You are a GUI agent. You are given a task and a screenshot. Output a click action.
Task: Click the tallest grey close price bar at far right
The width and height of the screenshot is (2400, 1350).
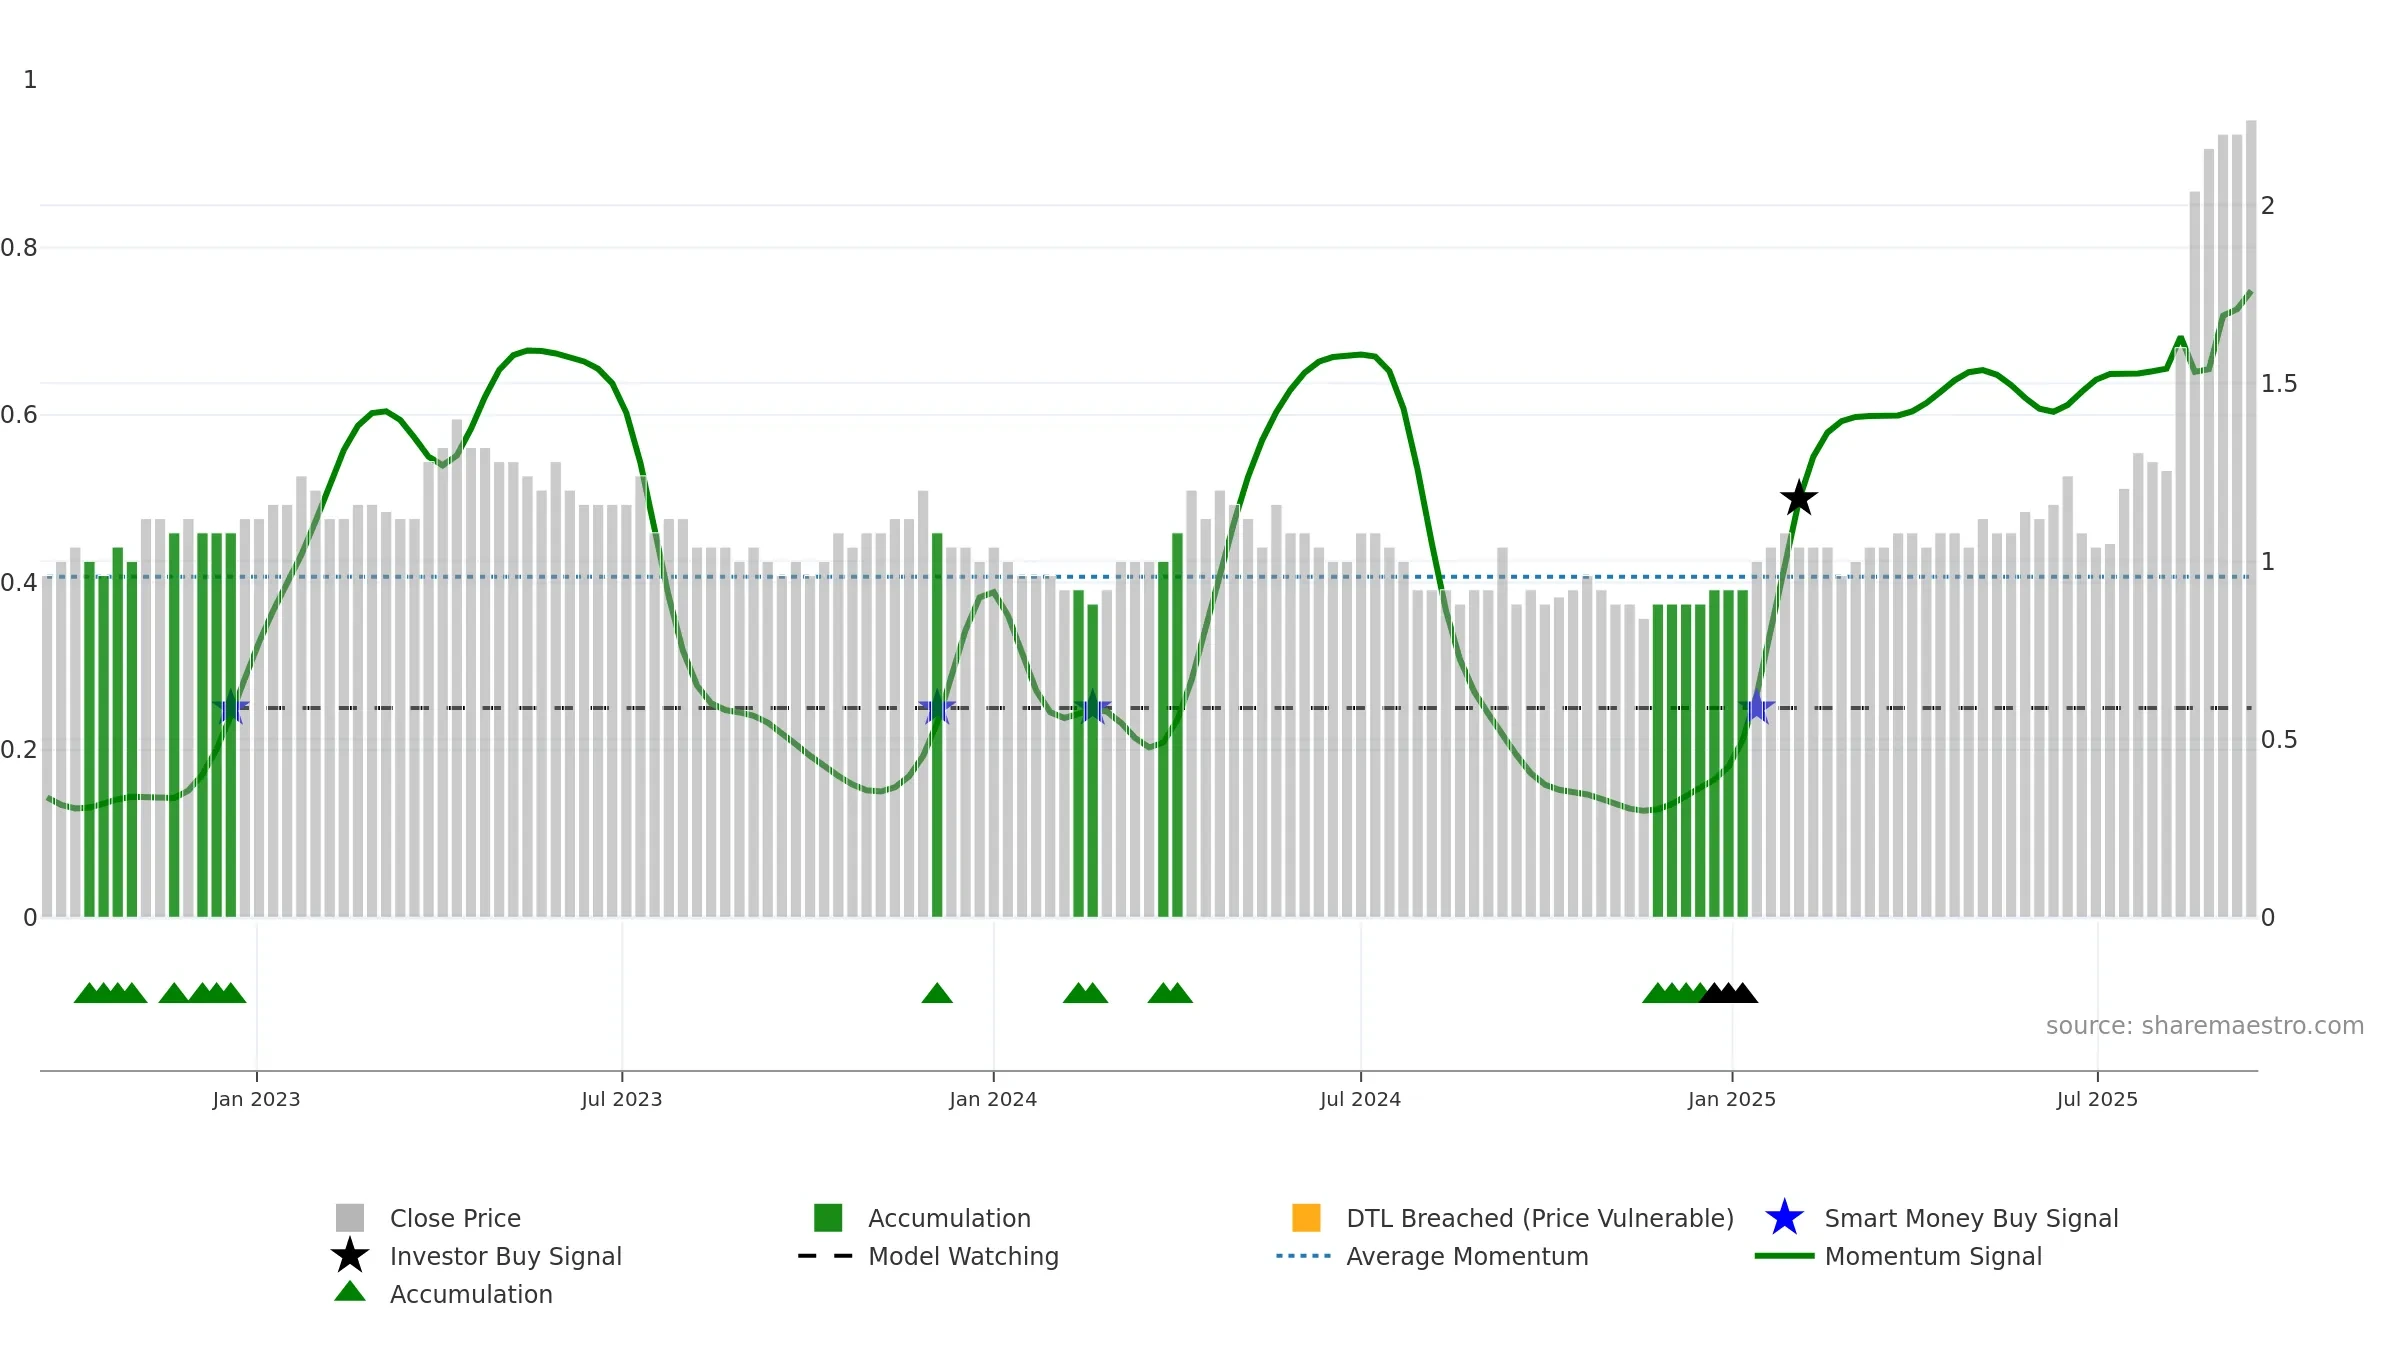(x=2251, y=519)
